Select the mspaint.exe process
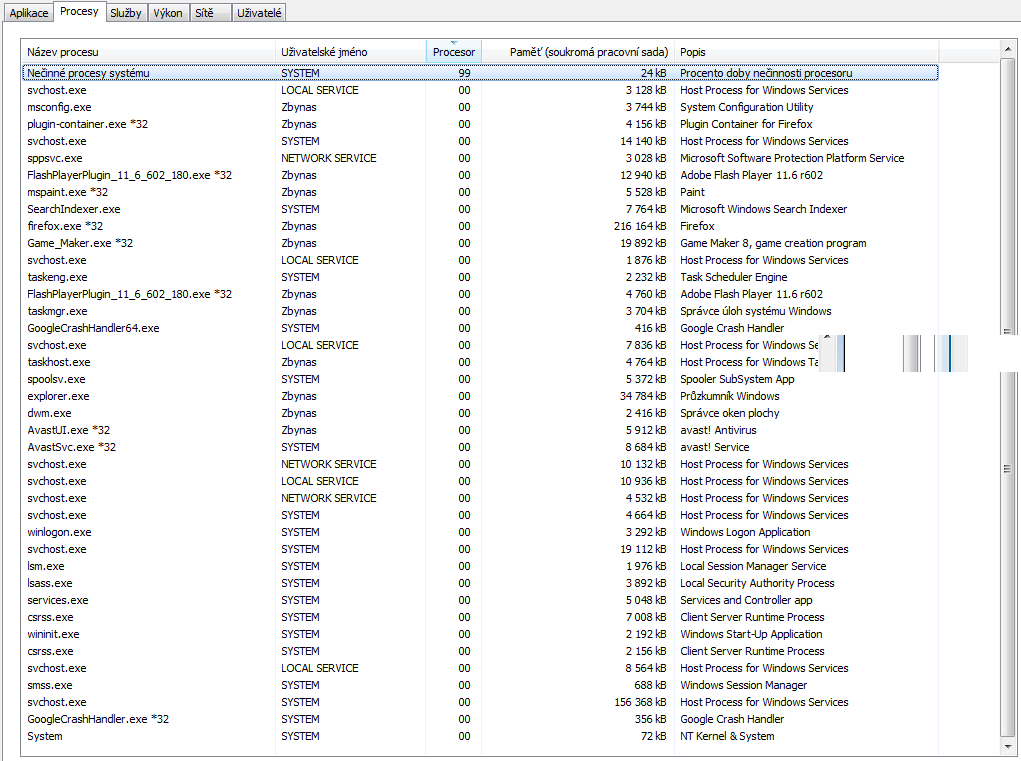 click(67, 192)
